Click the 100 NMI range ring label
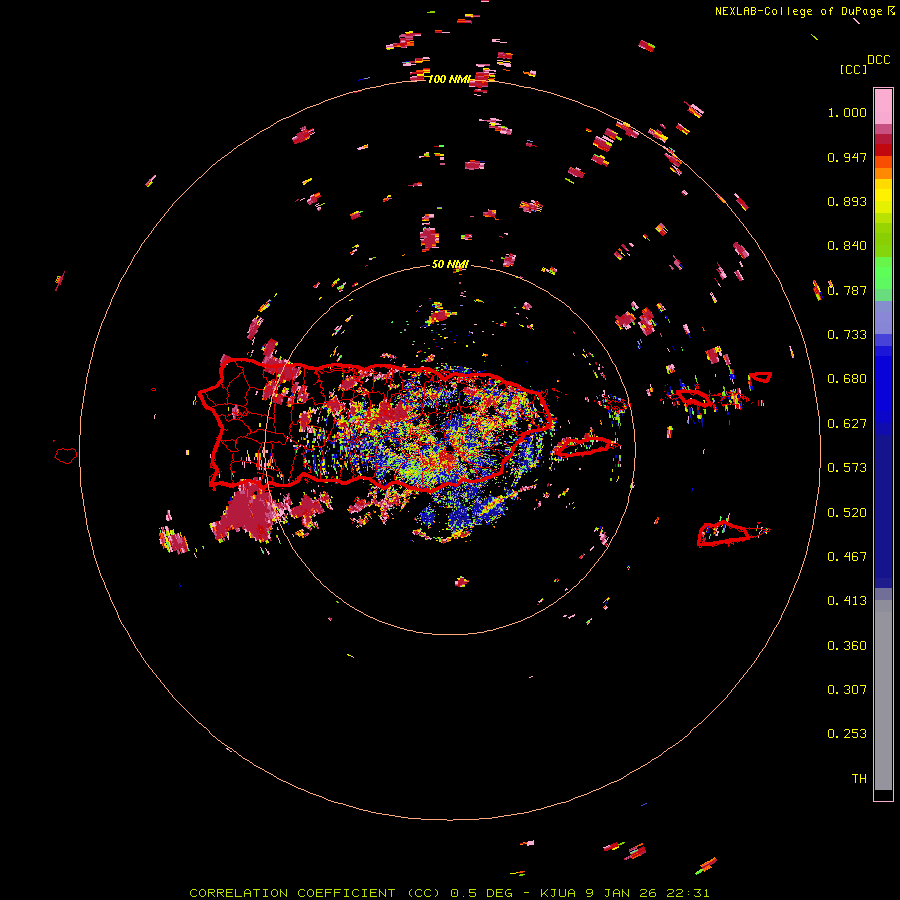The image size is (900, 900). click(449, 79)
